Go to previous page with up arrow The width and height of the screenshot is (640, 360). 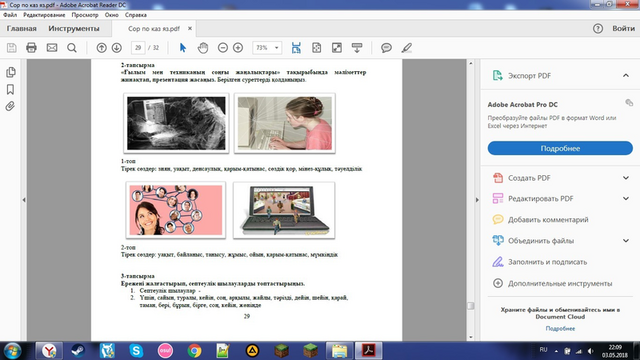point(101,48)
